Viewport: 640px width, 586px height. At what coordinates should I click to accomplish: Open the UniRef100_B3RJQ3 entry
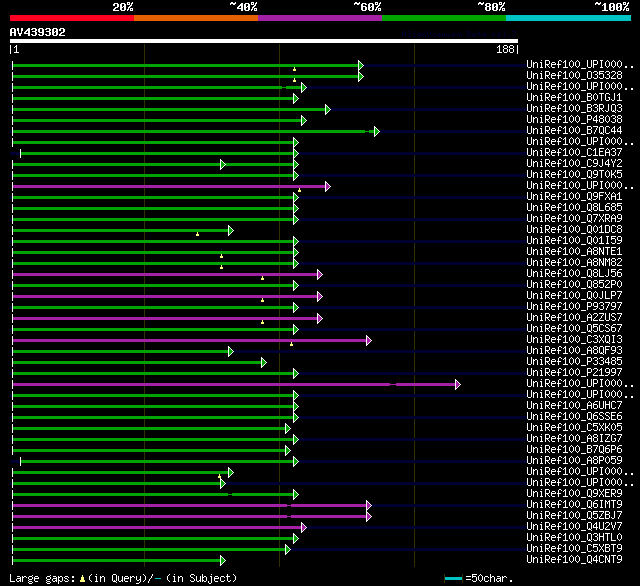(574, 109)
